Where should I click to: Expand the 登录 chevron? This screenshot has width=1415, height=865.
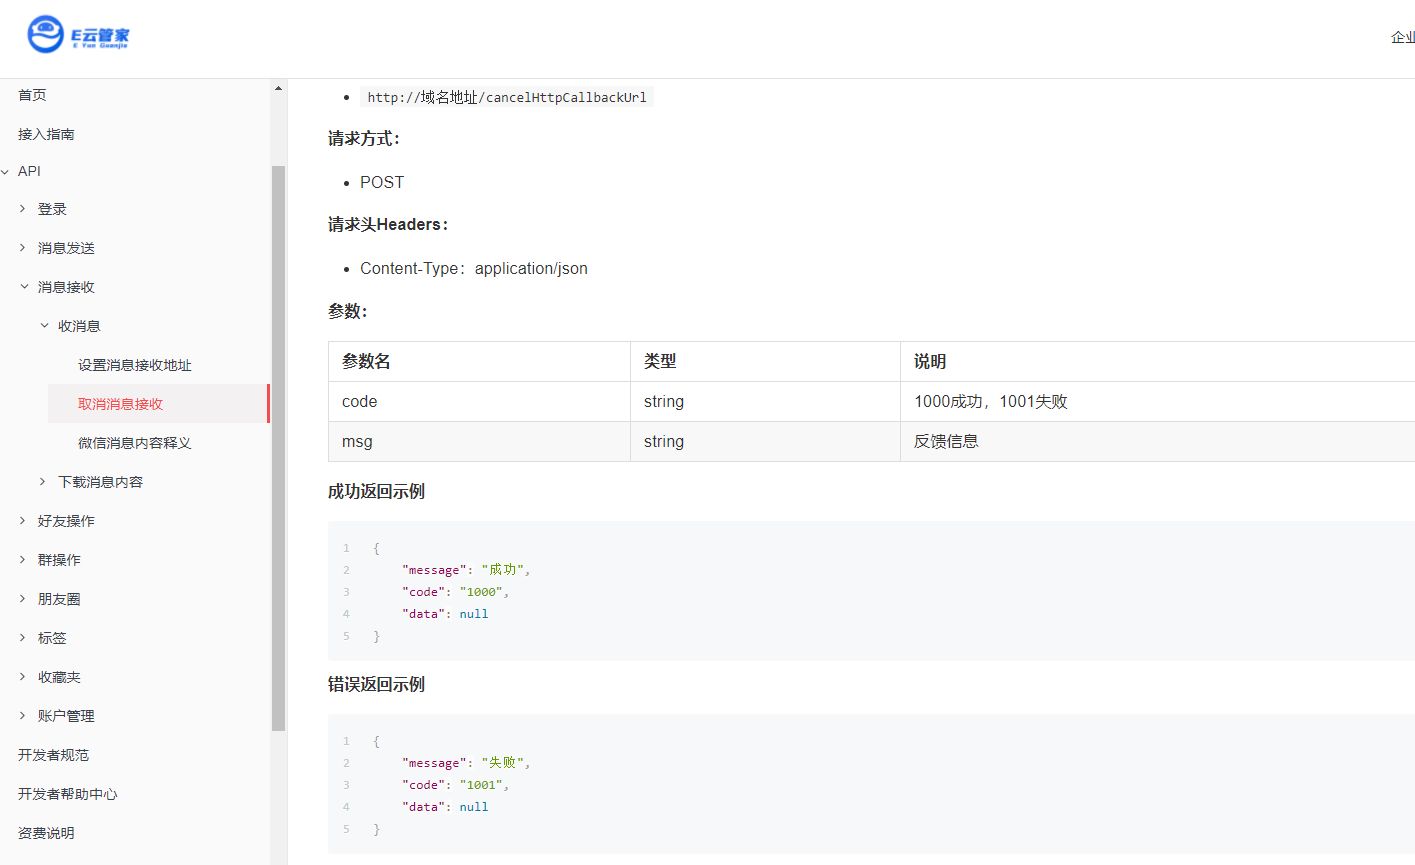[23, 209]
